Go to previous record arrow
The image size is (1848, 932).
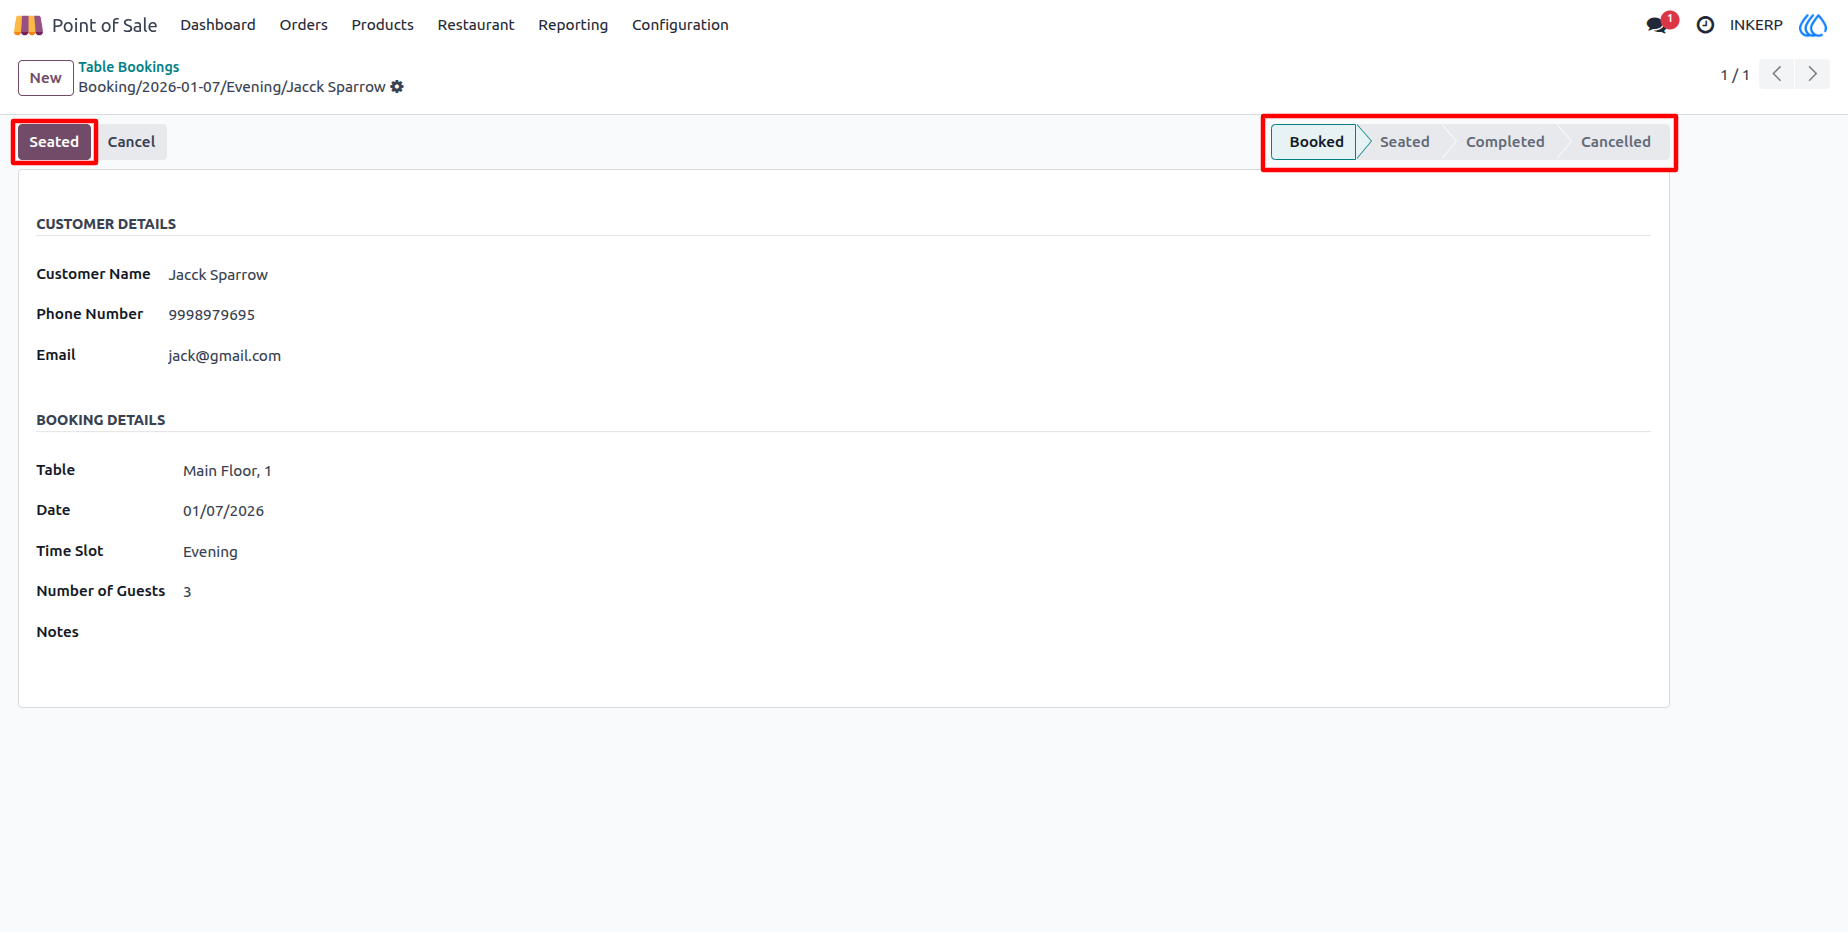[x=1776, y=74]
